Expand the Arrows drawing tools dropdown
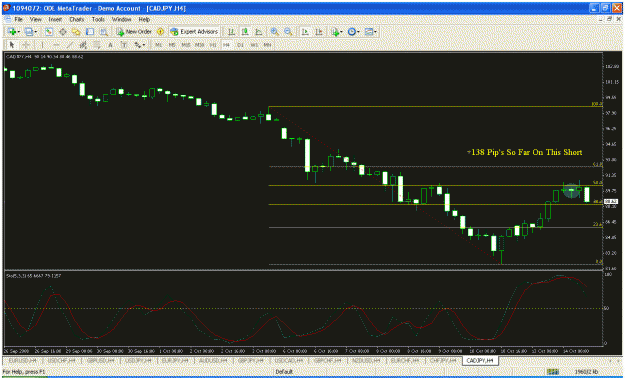Screen dimensions: 625x378 click(140, 45)
